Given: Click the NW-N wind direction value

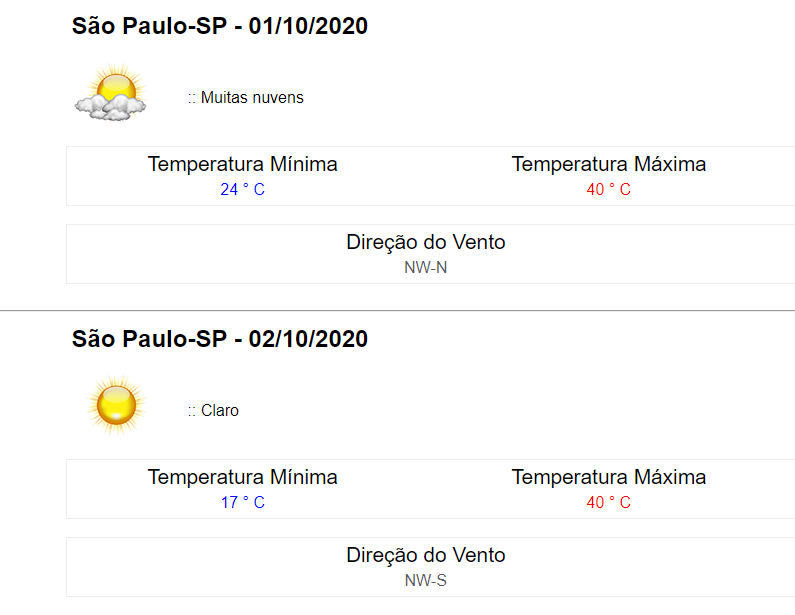Looking at the screenshot, I should [x=425, y=267].
